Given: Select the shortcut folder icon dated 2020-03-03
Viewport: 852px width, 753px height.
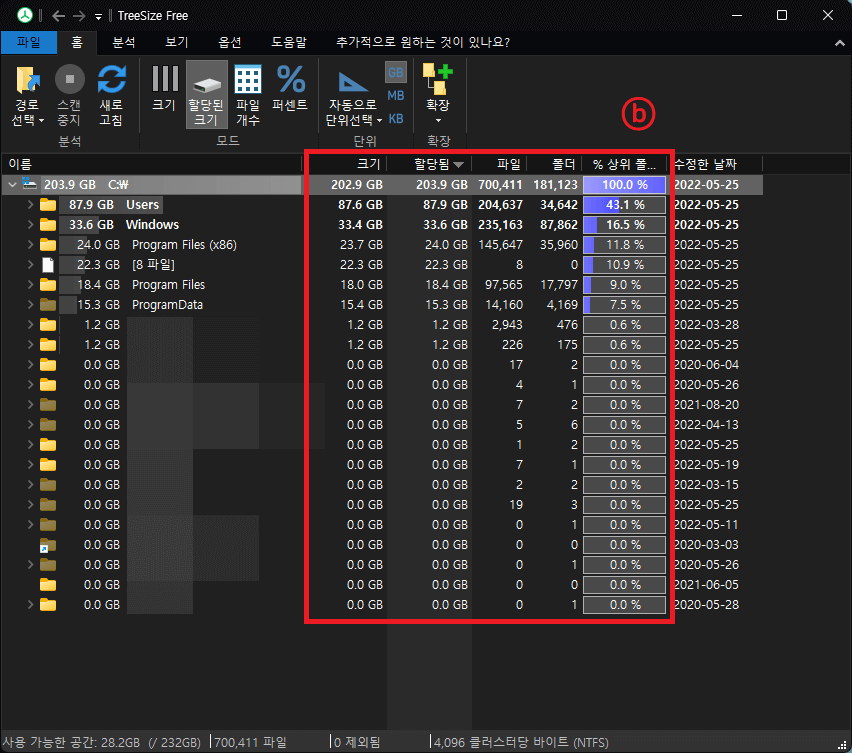Looking at the screenshot, I should tap(48, 545).
